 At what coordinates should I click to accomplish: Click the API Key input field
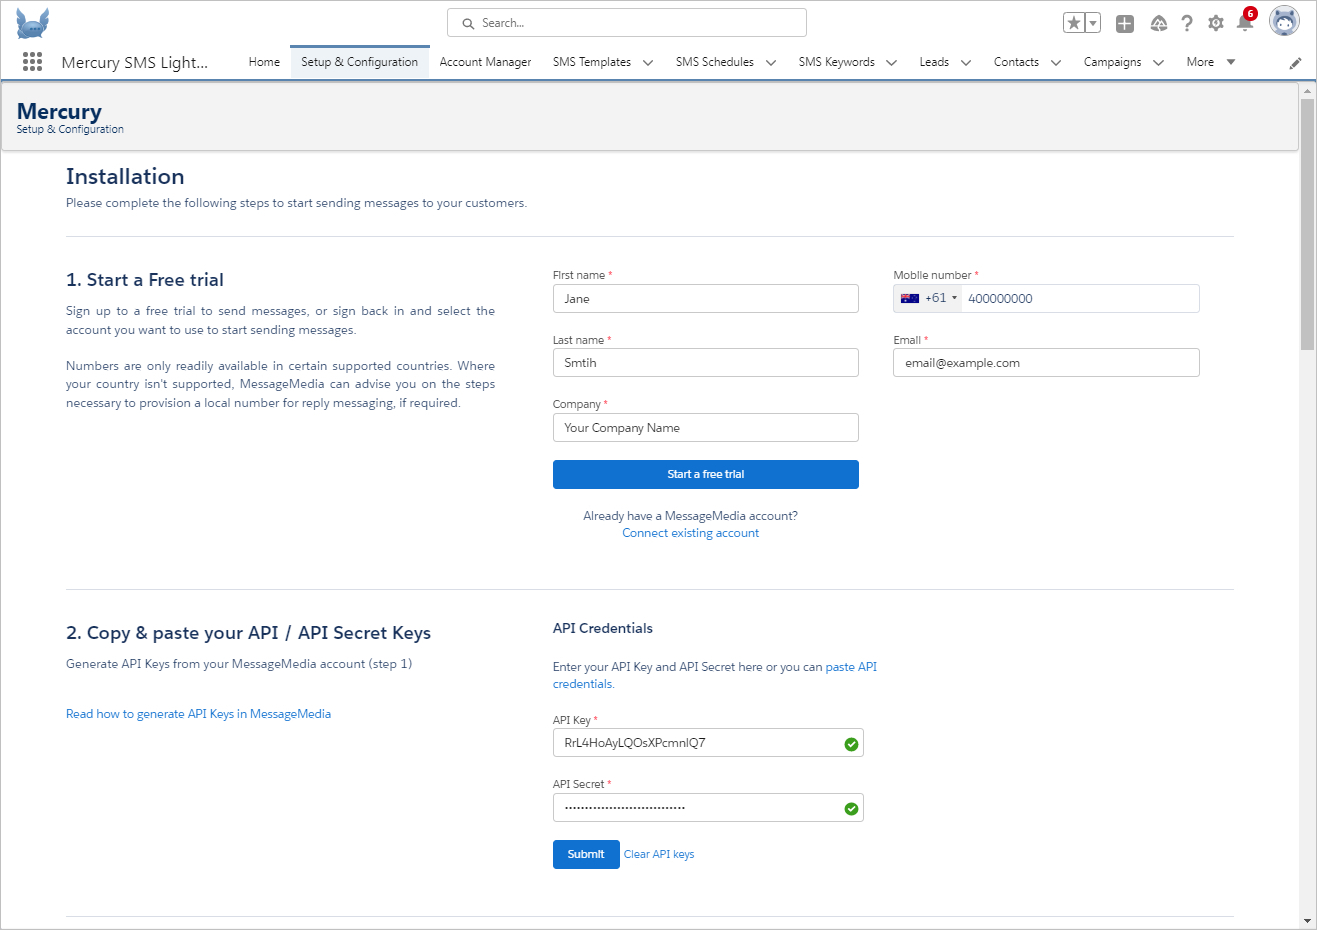[708, 743]
